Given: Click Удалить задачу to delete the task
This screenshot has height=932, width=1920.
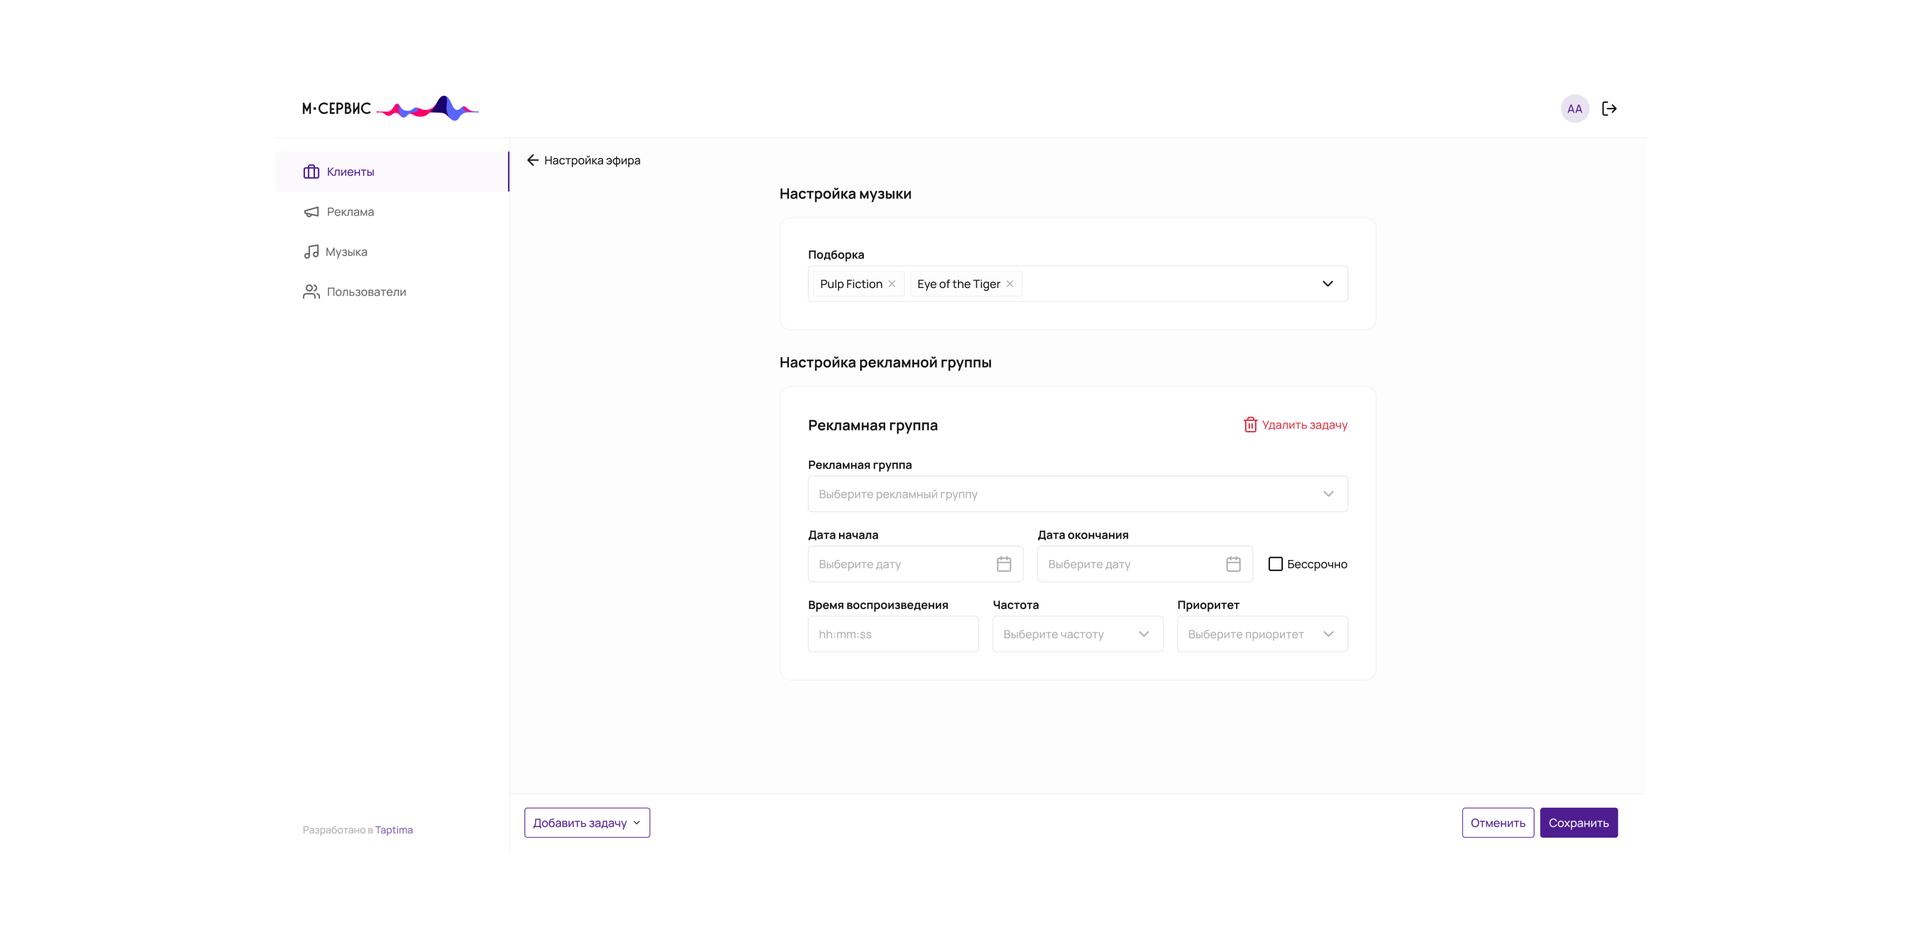Looking at the screenshot, I should [1295, 424].
